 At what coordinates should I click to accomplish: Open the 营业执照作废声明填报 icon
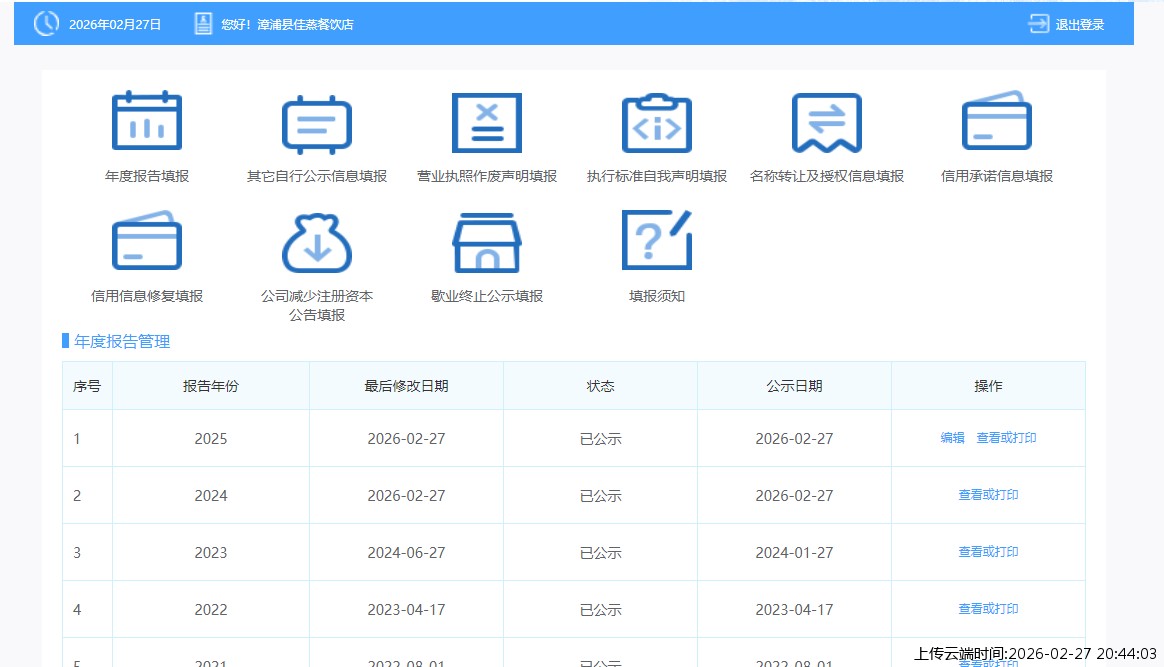(x=487, y=123)
